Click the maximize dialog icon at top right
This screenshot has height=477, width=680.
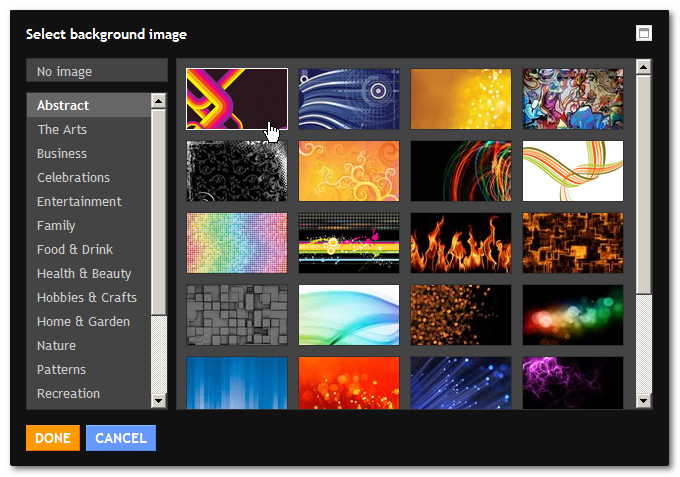tap(644, 33)
